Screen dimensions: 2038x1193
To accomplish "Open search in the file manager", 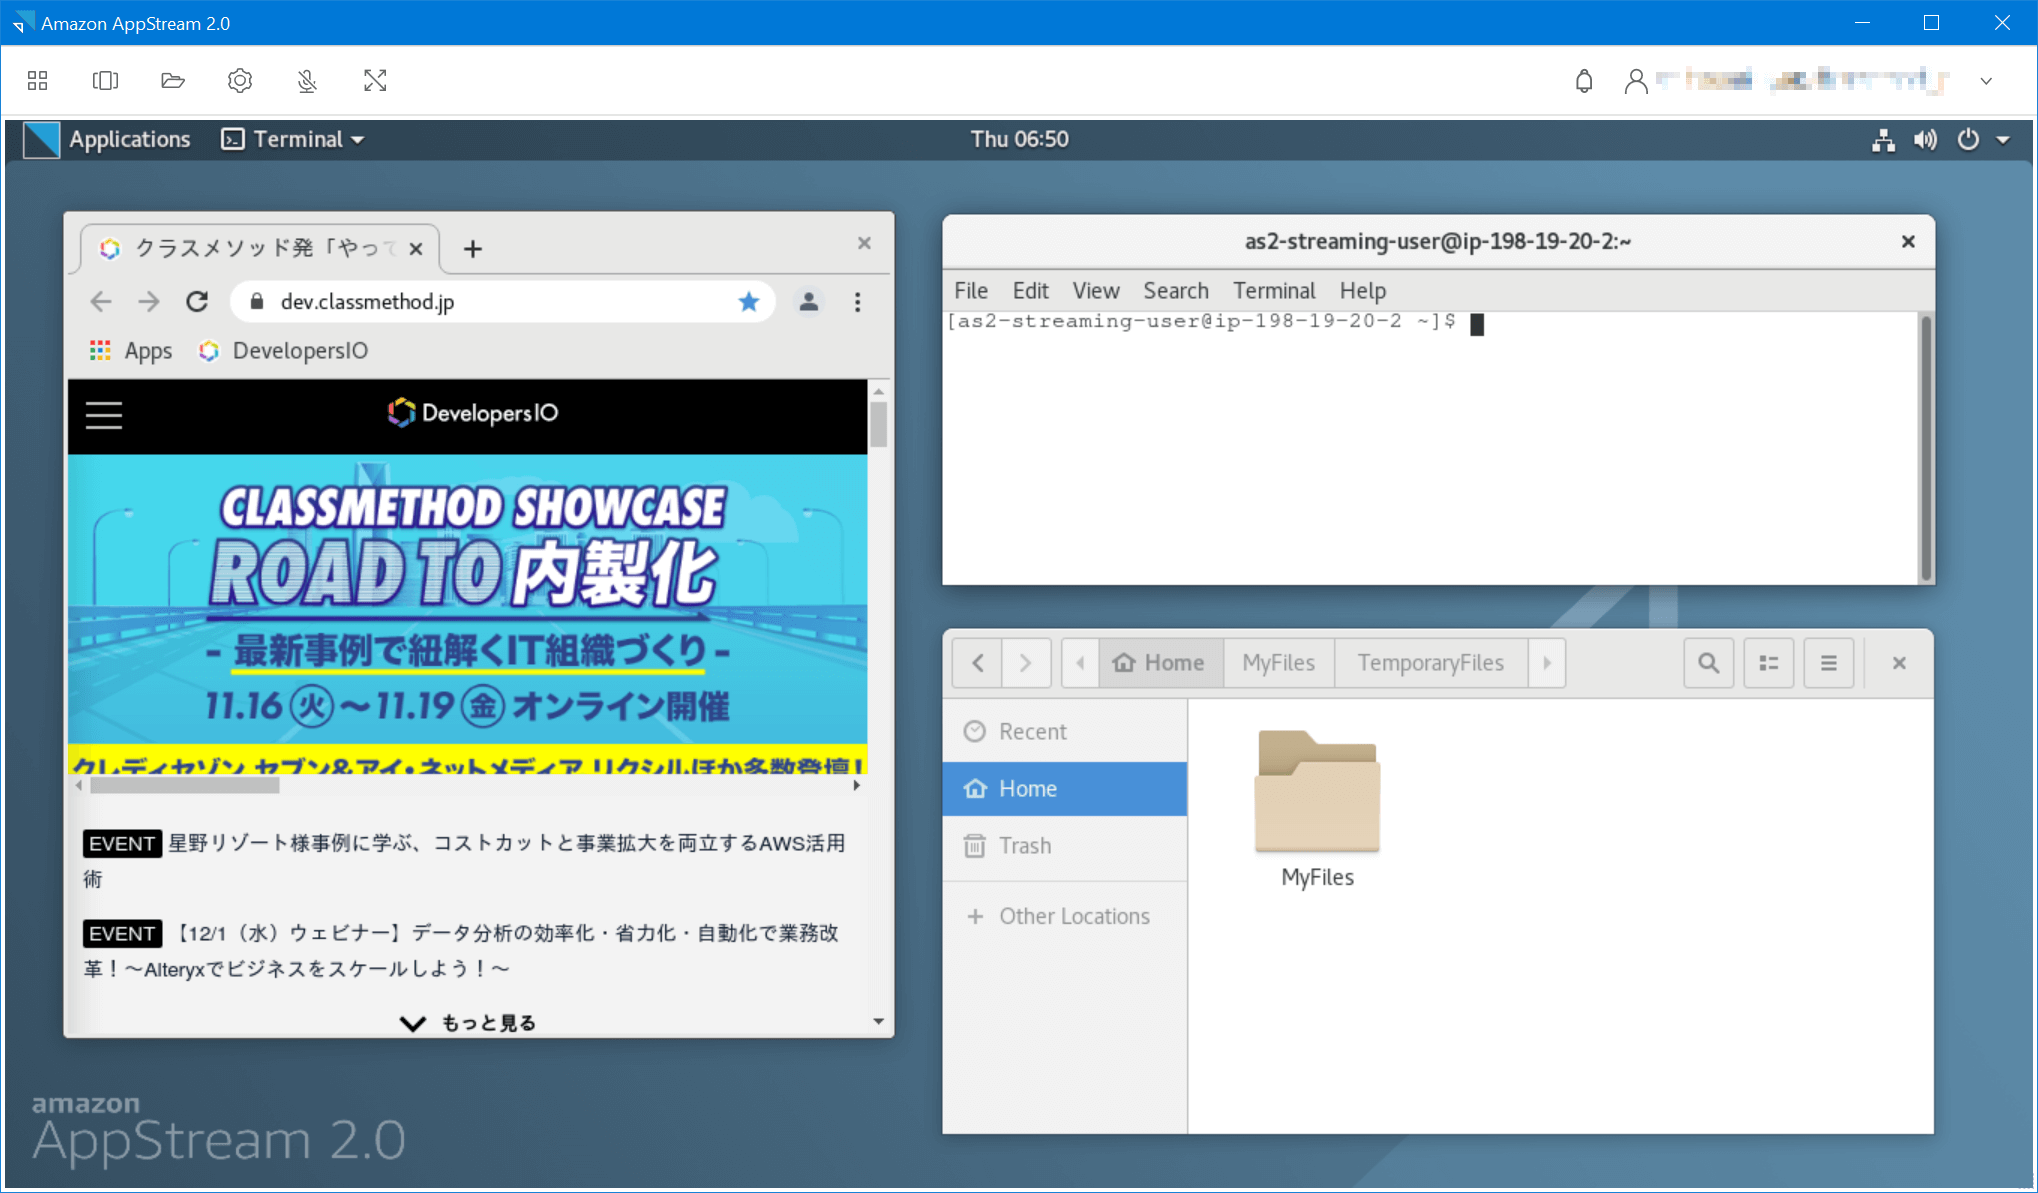I will [1708, 662].
